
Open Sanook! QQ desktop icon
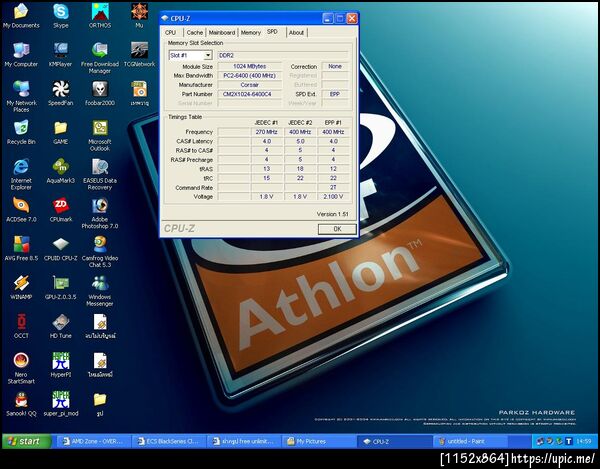pyautogui.click(x=21, y=404)
